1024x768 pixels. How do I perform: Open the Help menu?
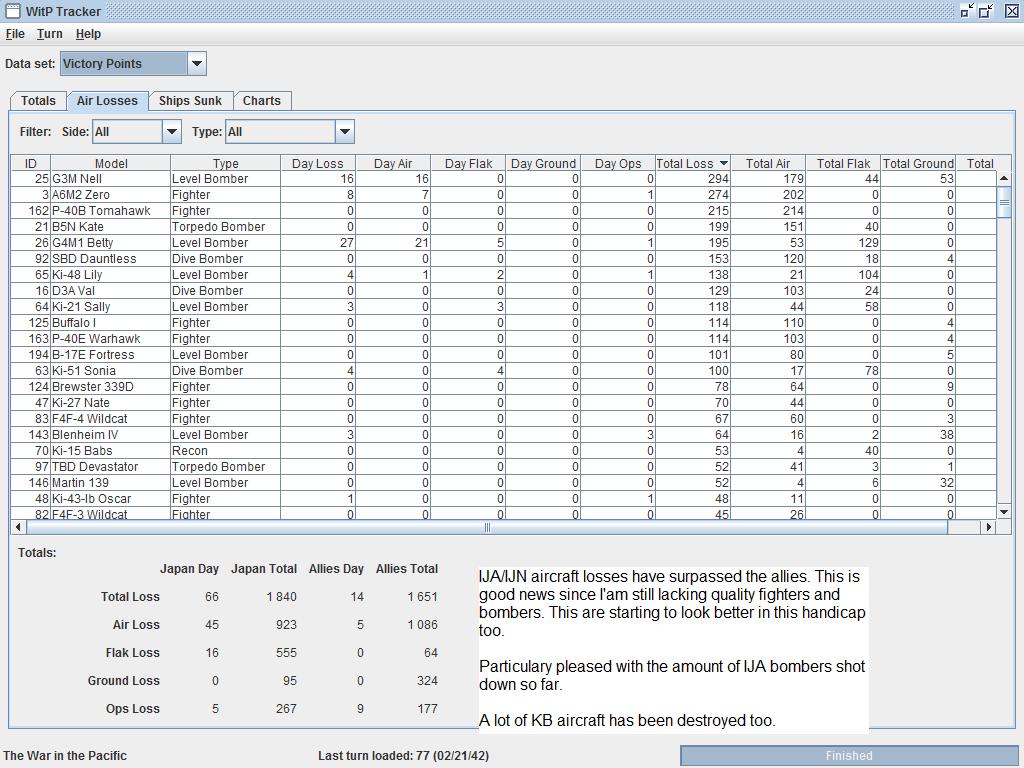[x=88, y=34]
